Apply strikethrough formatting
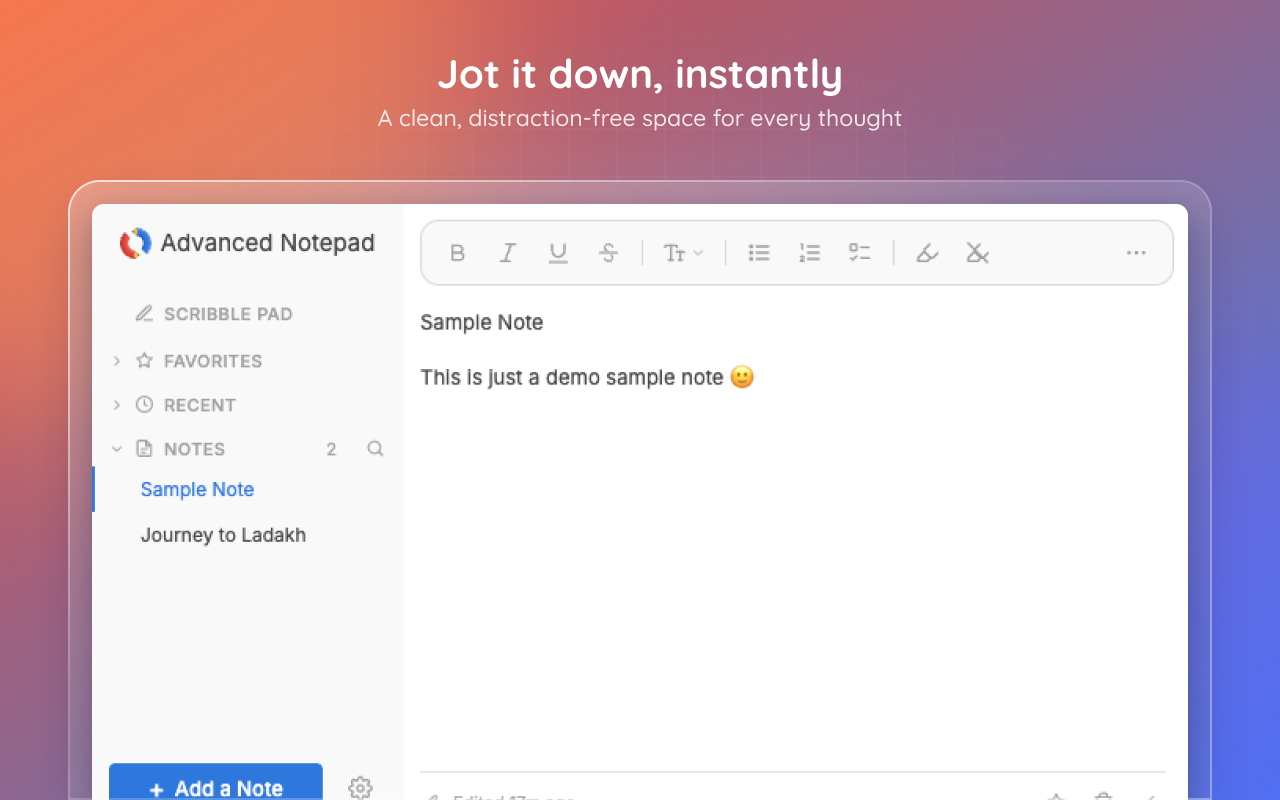Viewport: 1280px width, 800px height. 608,253
